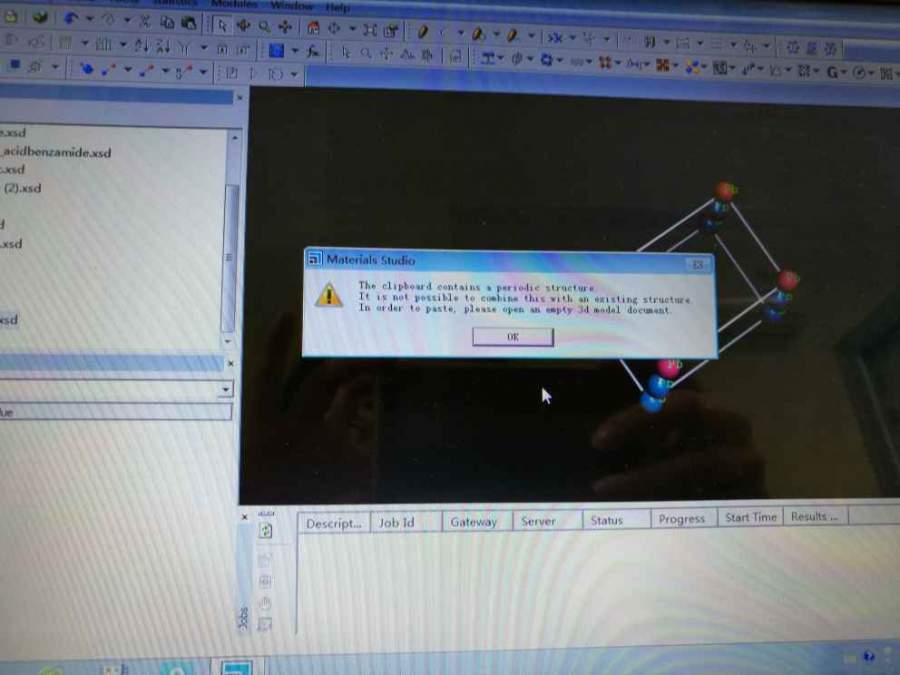Open the GULP G module icon
900x675 pixels.
tap(832, 72)
